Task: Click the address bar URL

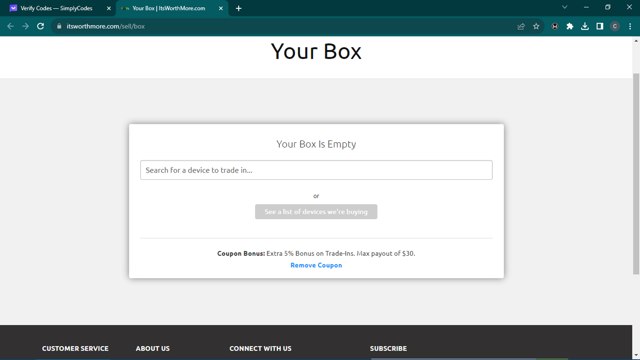Action: tap(105, 27)
